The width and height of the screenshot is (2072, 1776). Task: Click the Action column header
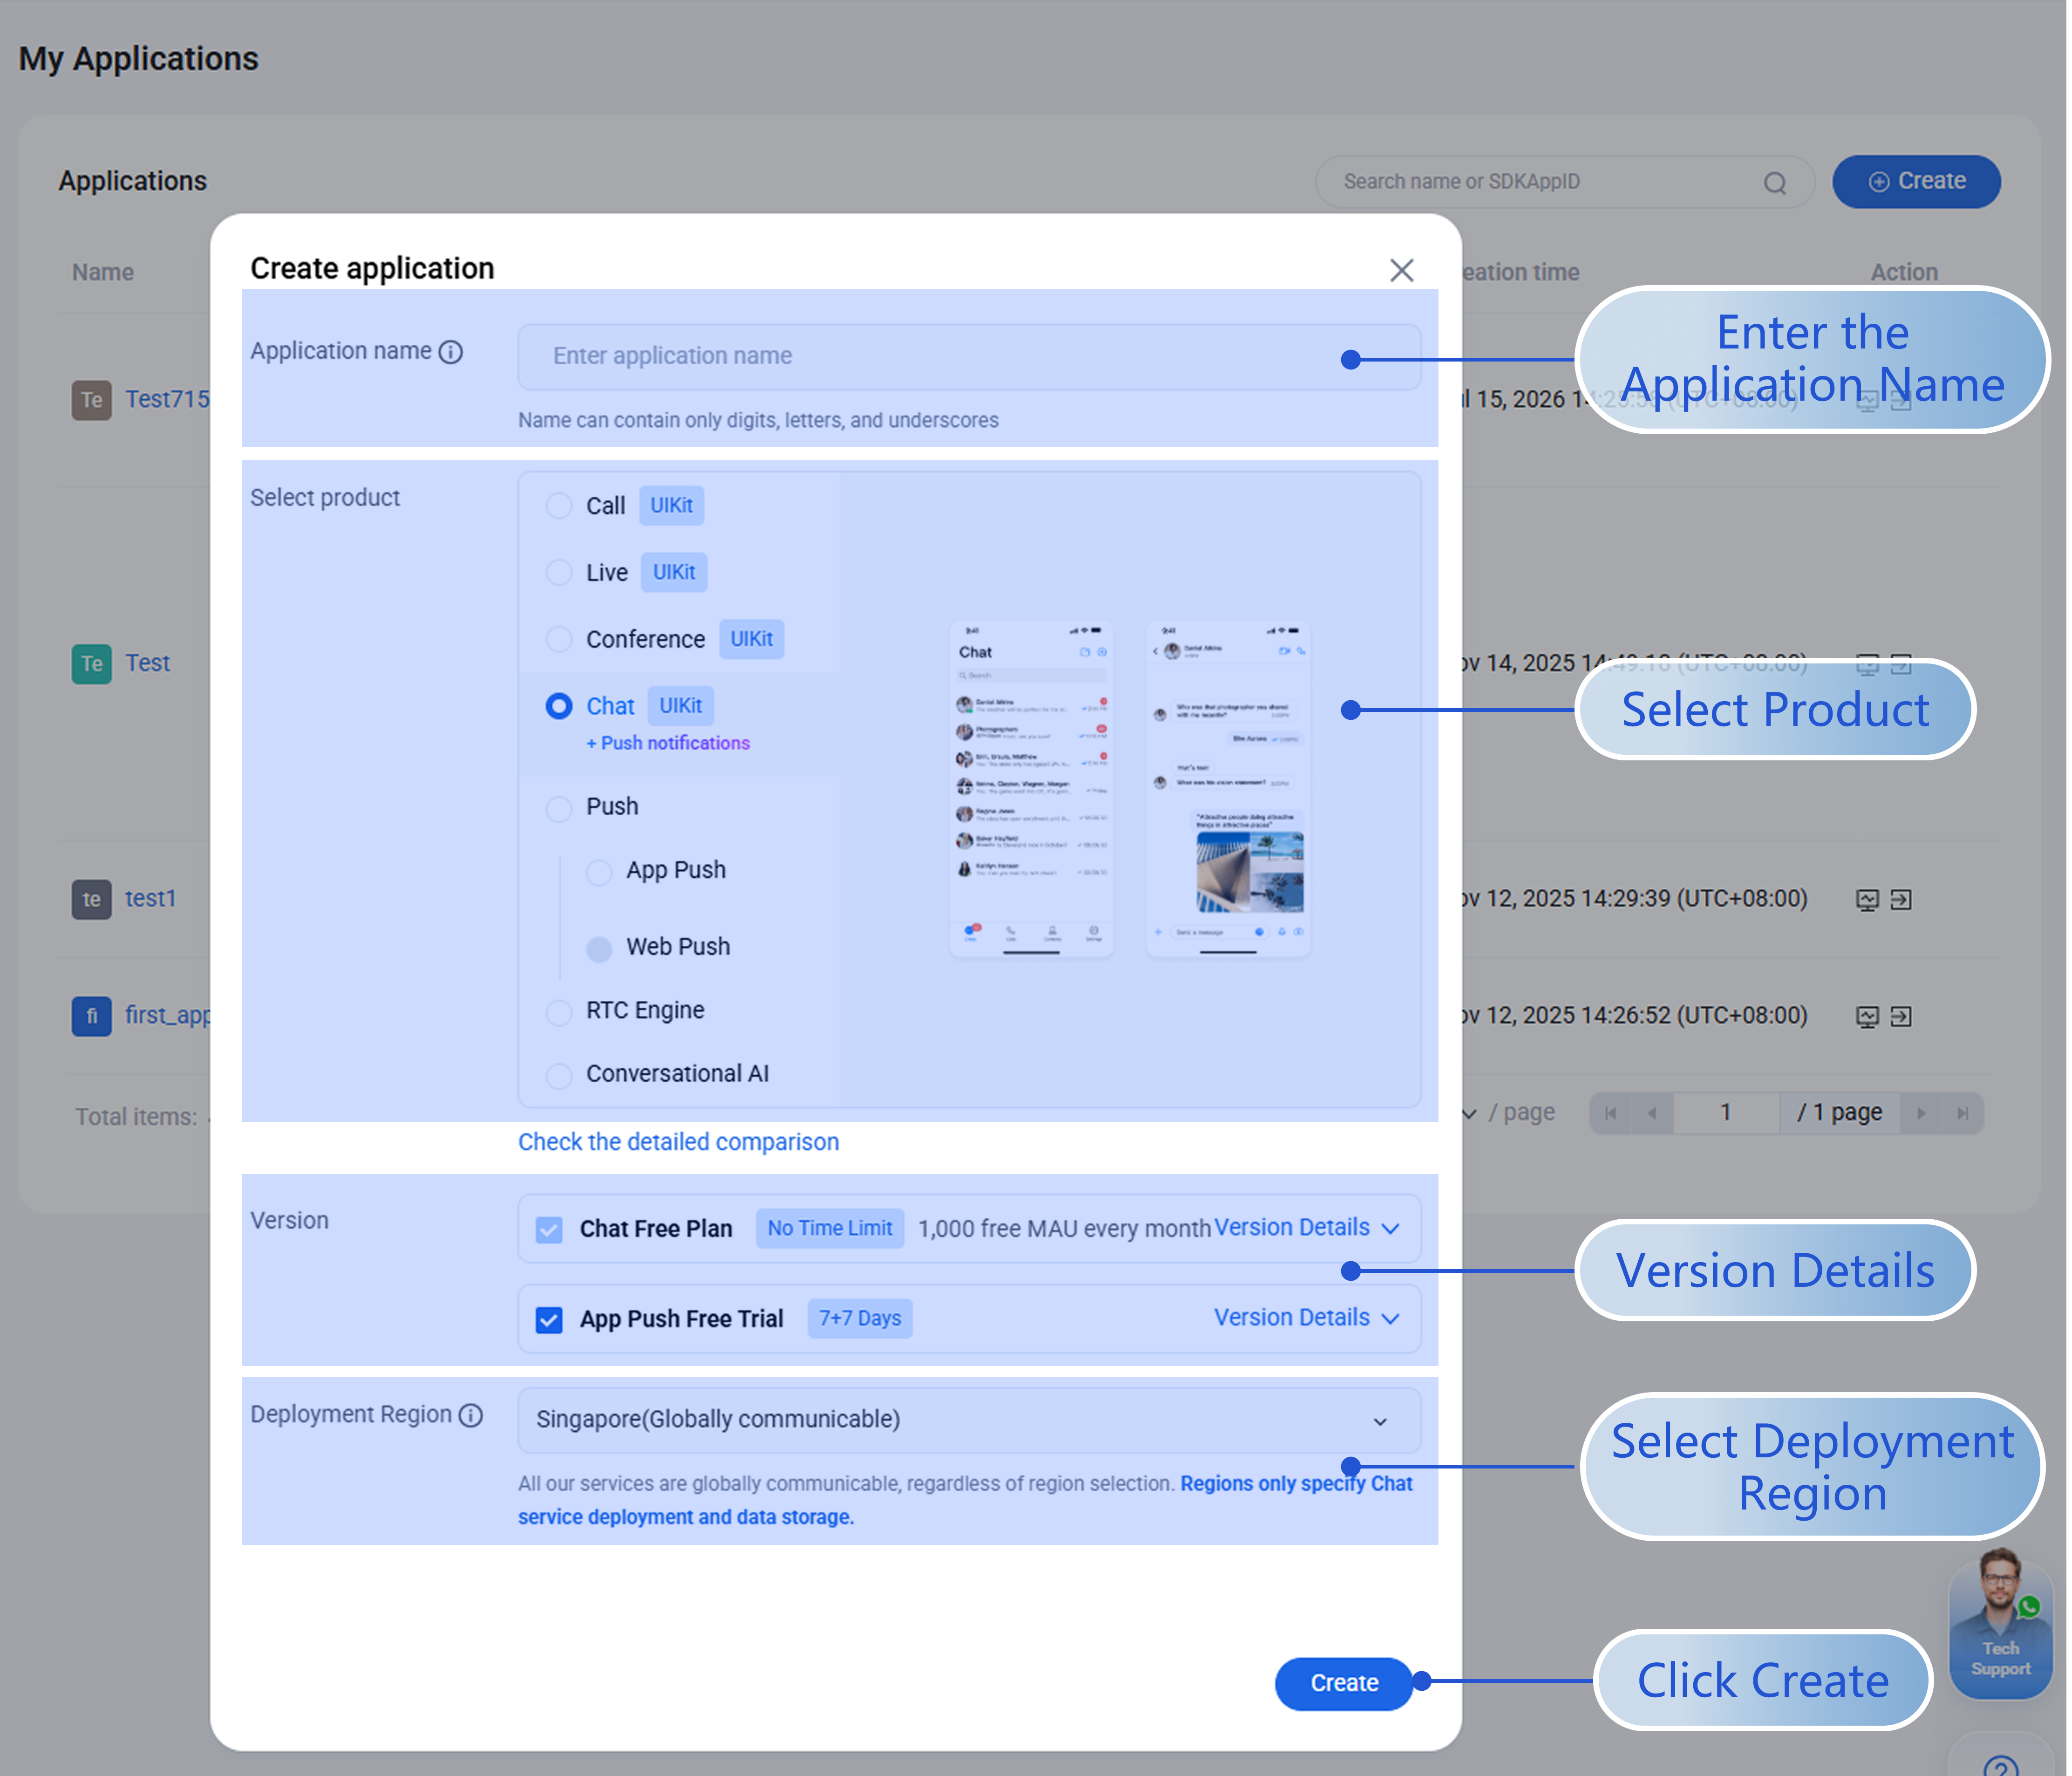click(1904, 272)
